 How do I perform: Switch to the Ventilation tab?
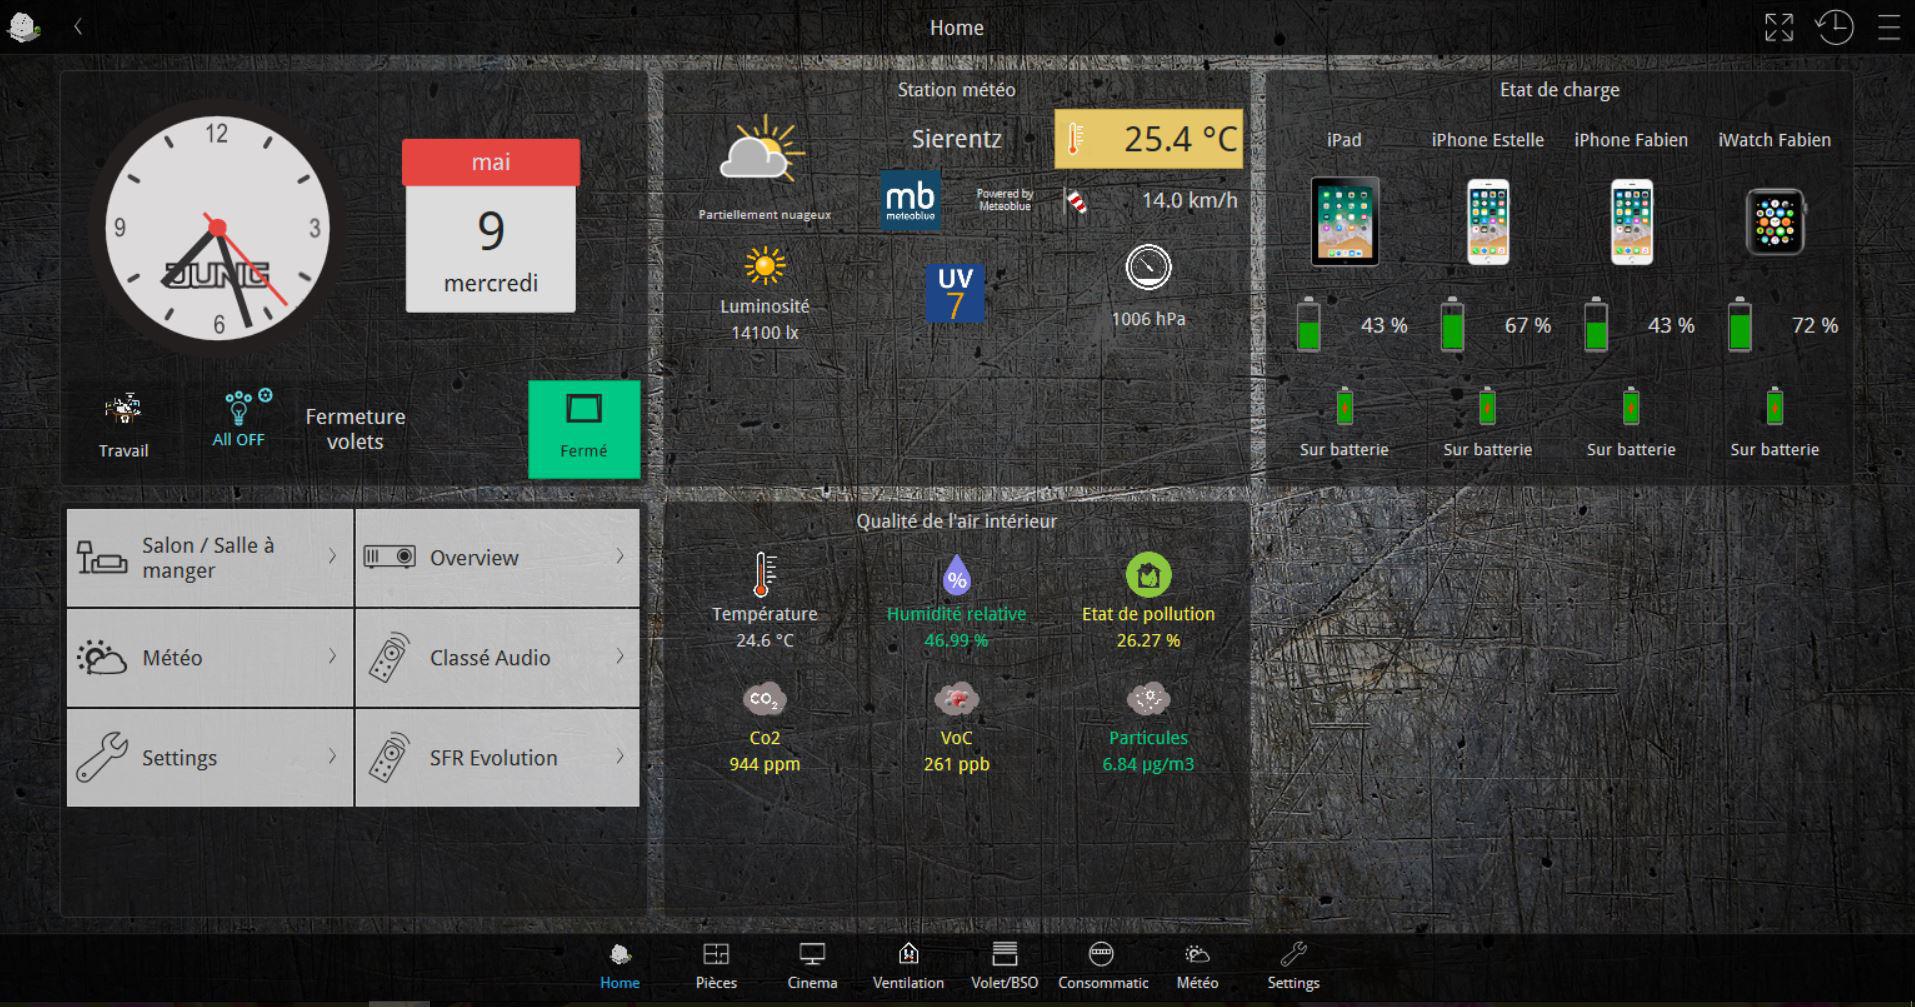[908, 966]
